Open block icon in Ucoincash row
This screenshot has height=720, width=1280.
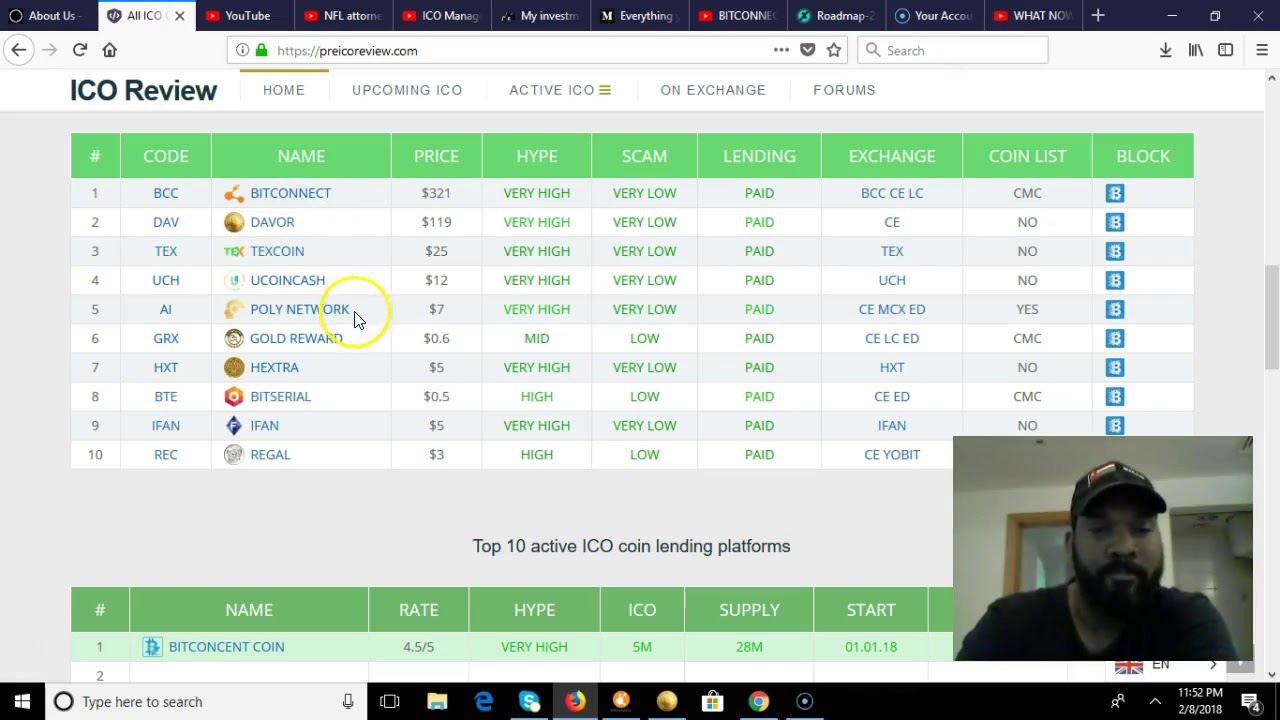click(x=1115, y=280)
